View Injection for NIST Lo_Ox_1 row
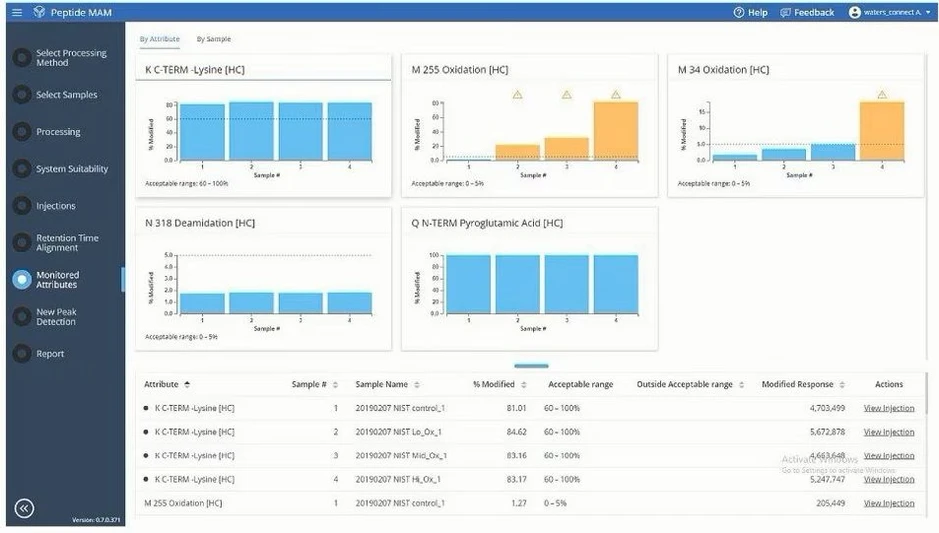 [889, 432]
